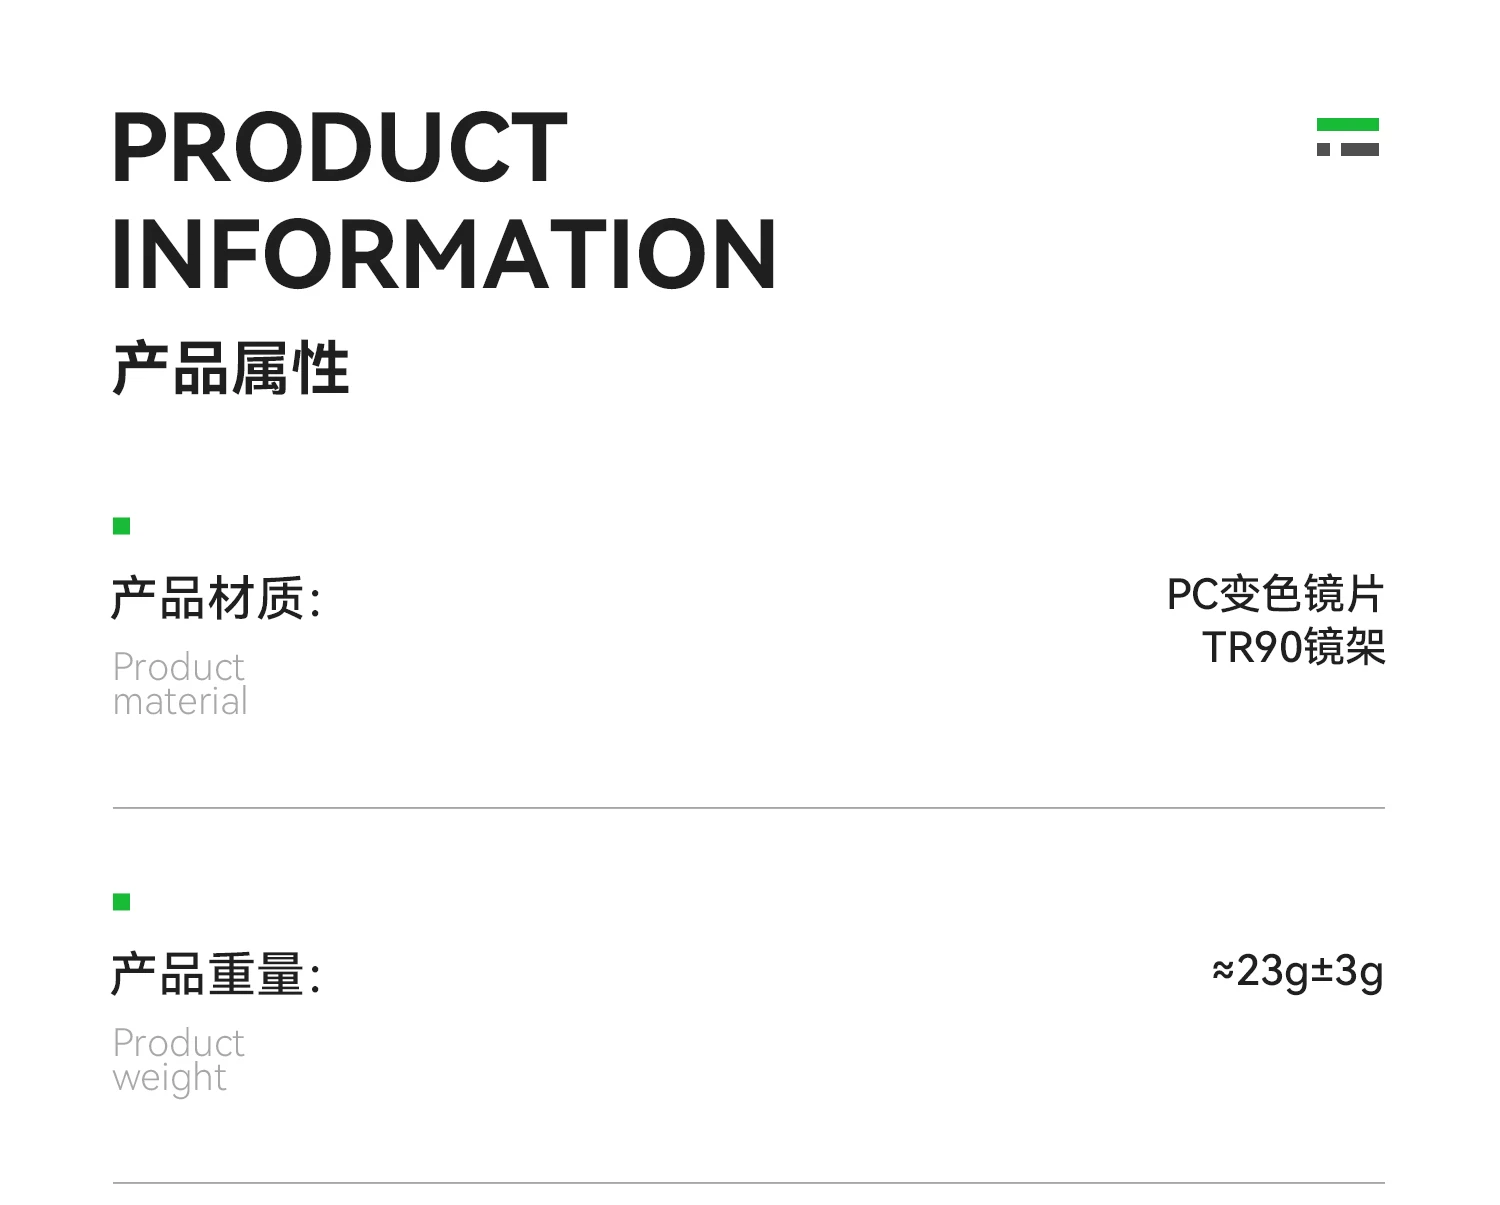Click divider line below weight section
Image resolution: width=1500 pixels, height=1205 pixels.
point(748,1183)
